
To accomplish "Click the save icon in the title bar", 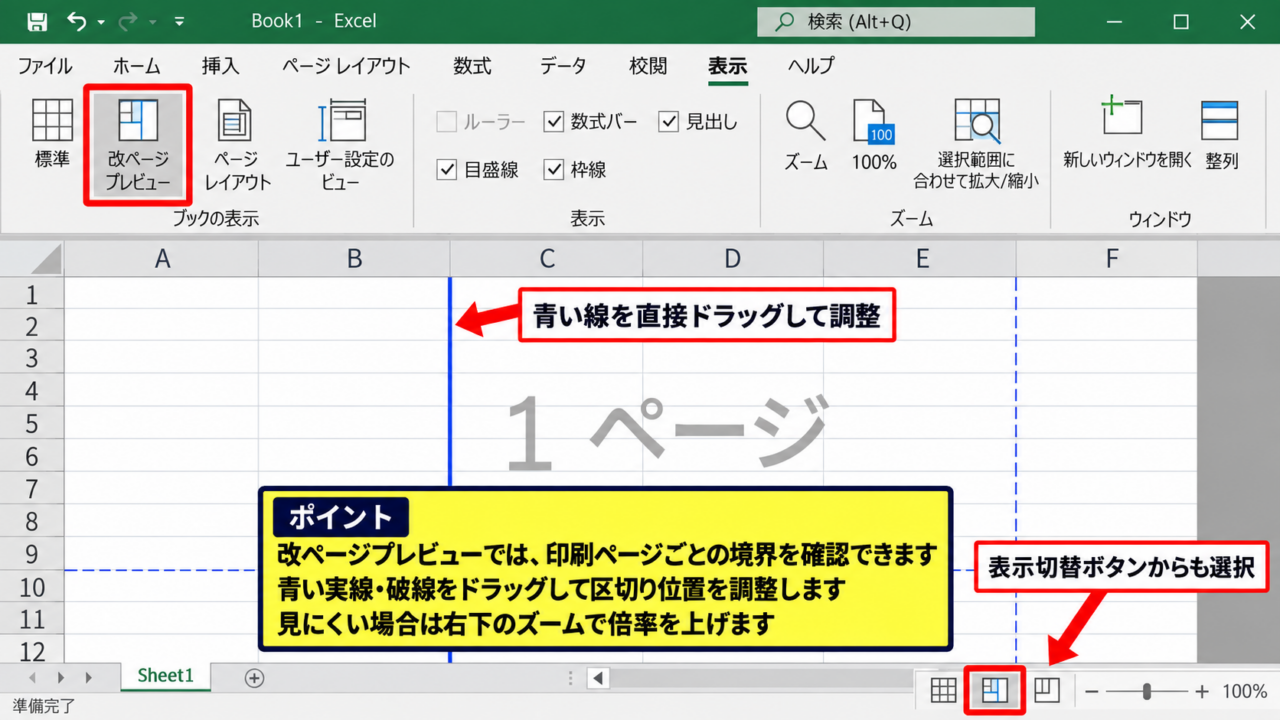I will (36, 21).
